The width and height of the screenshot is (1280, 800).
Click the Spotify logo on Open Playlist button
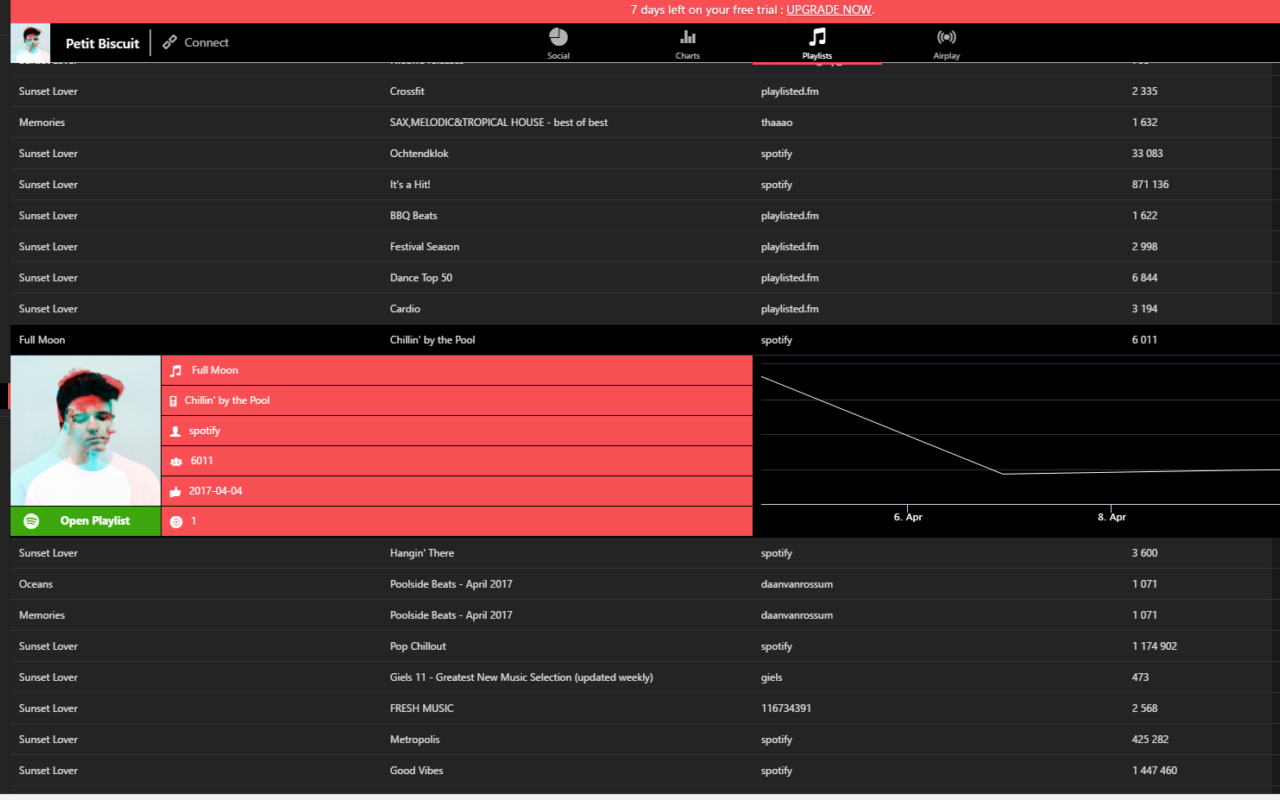[x=31, y=521]
